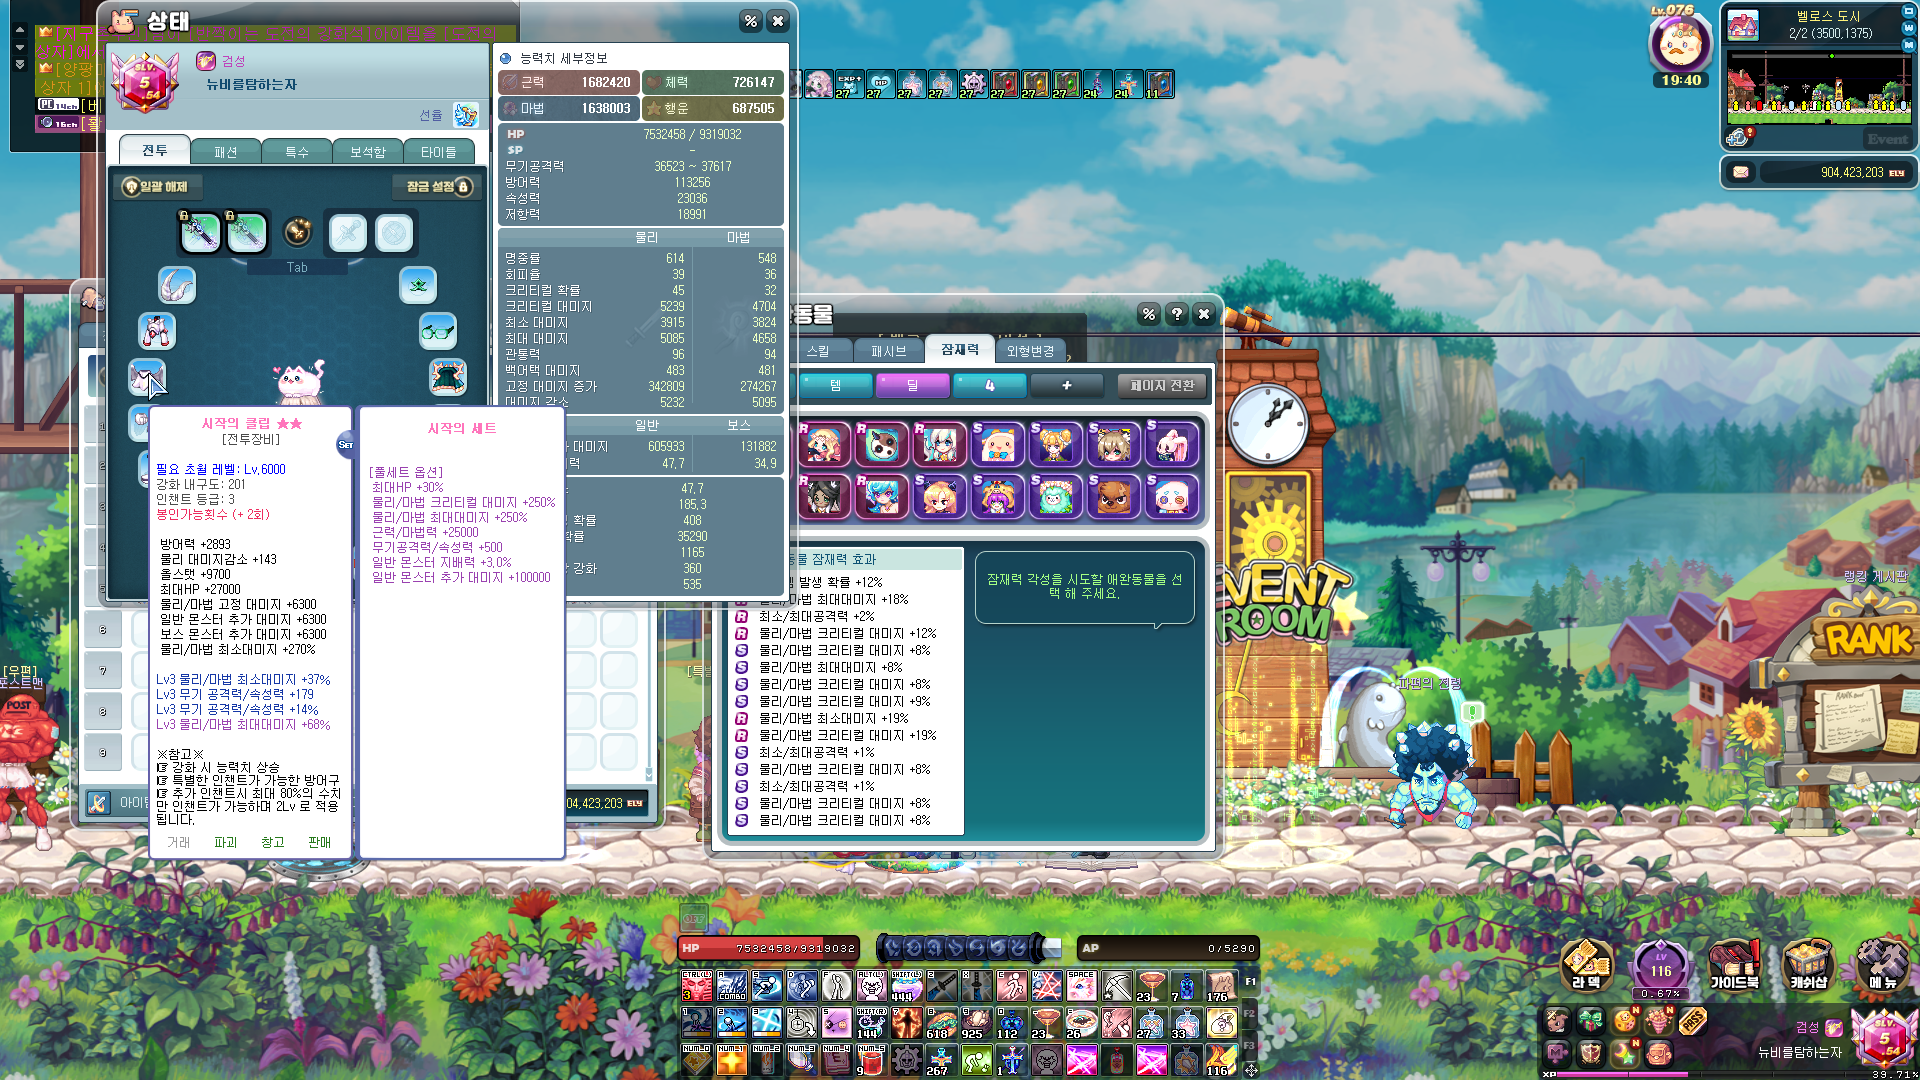Click the red HP gauge bar
The height and width of the screenshot is (1080, 1920).
(768, 948)
